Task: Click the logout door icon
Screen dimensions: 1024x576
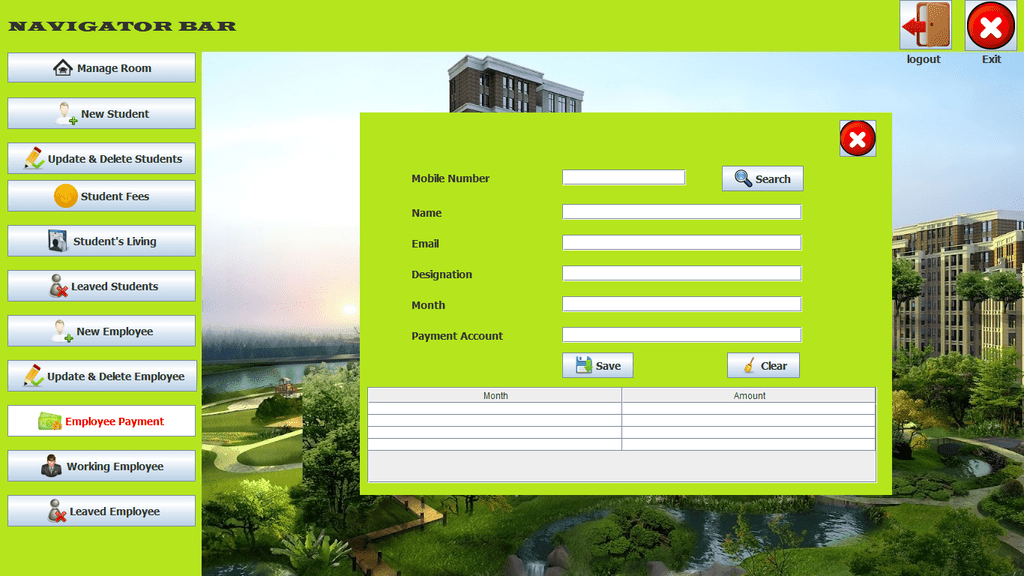Action: [925, 25]
